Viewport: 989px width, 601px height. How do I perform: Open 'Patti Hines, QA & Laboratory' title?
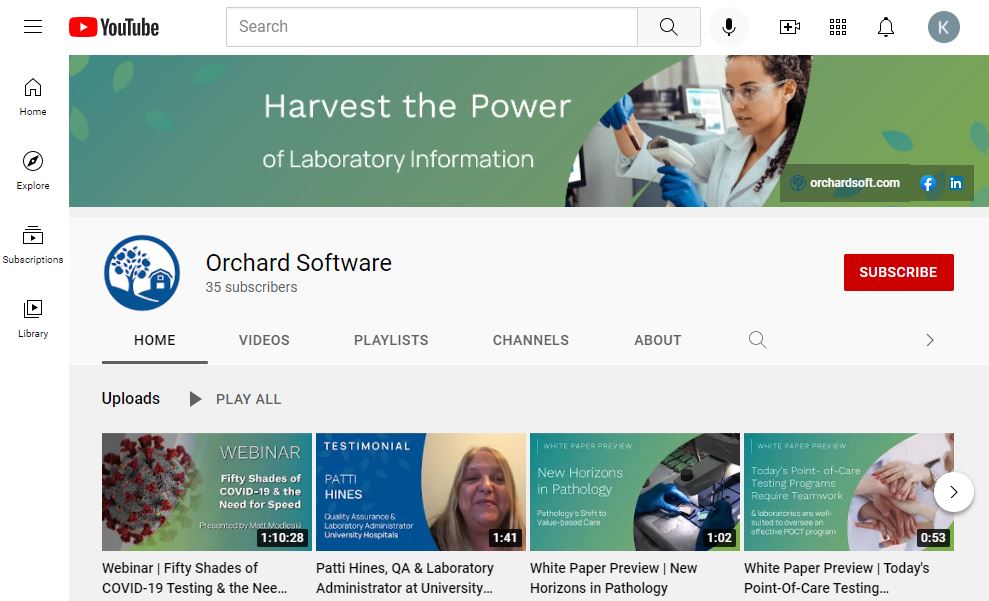(x=405, y=578)
